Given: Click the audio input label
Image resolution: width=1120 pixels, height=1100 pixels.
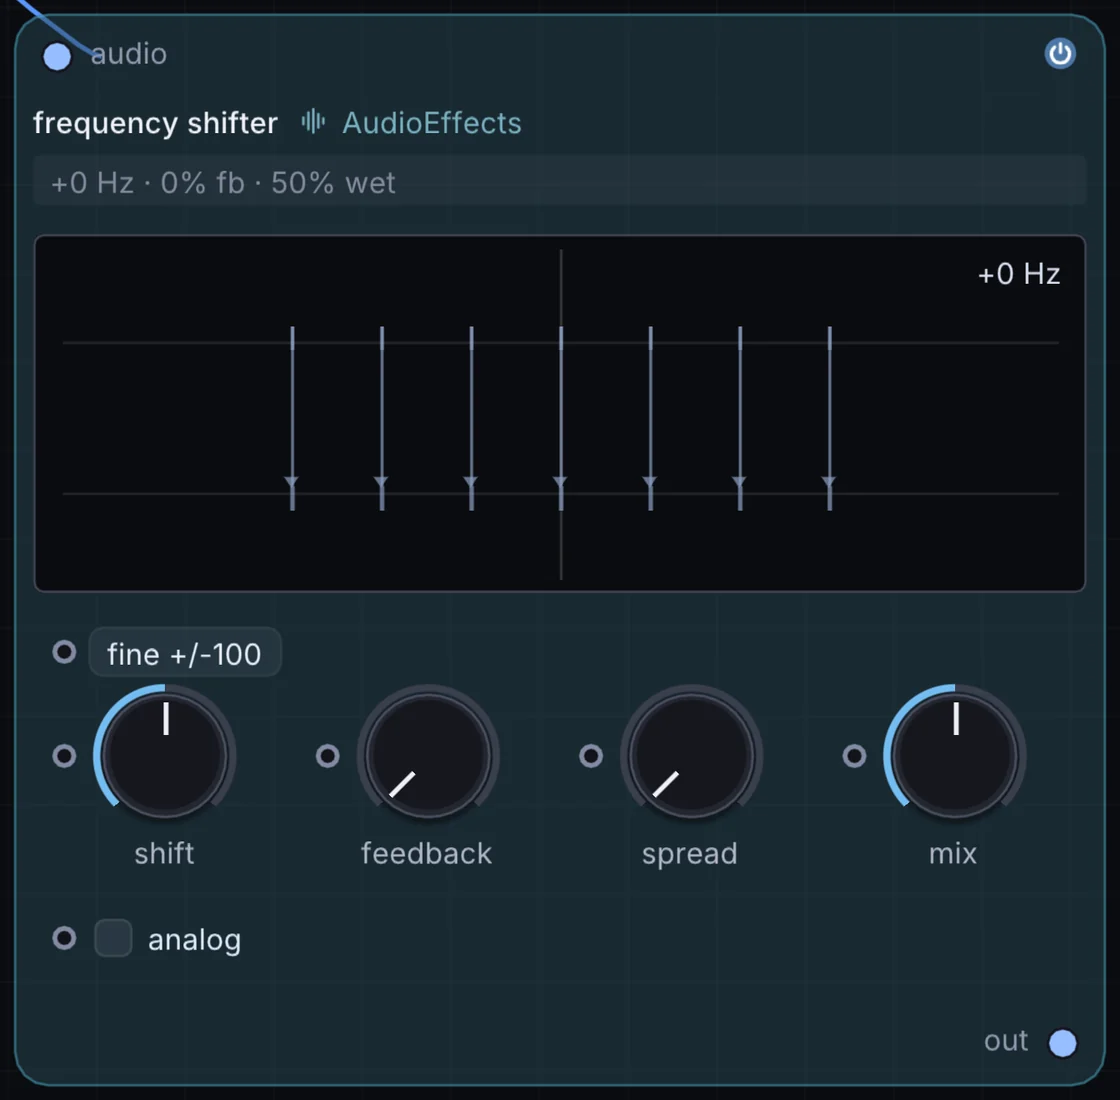Looking at the screenshot, I should (x=129, y=54).
